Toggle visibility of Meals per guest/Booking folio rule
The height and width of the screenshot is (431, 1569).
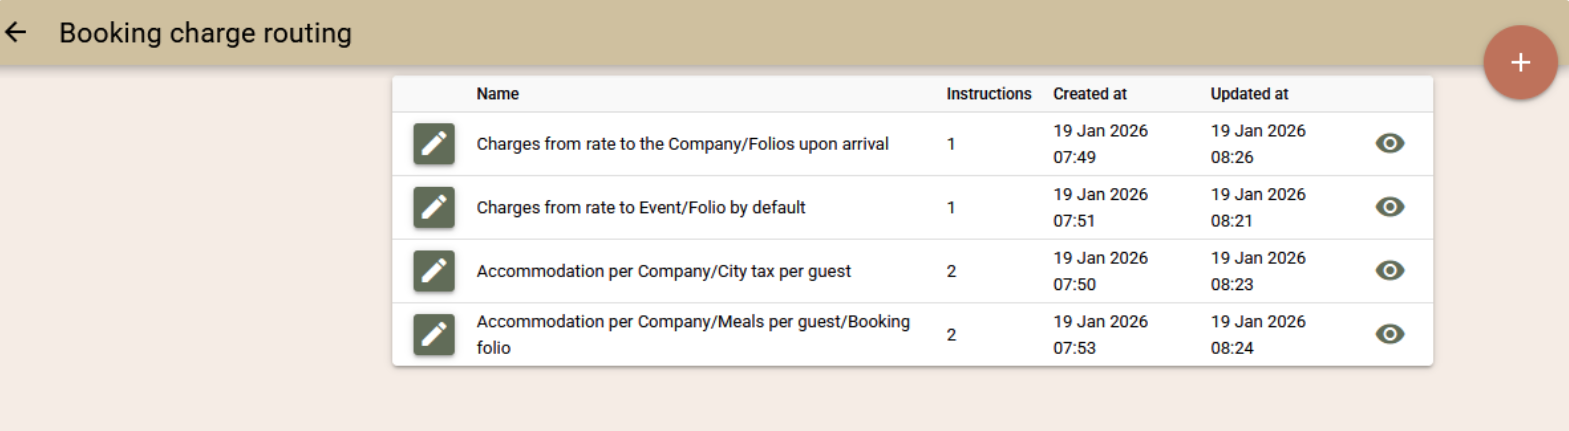1389,334
